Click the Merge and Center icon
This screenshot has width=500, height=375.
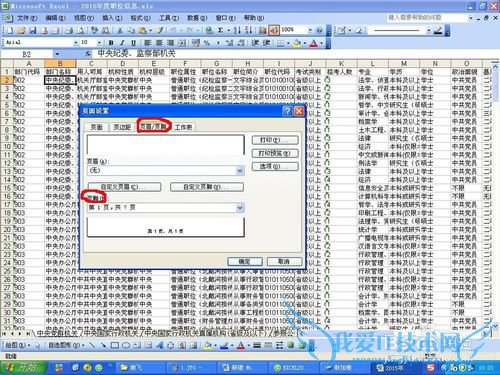pyautogui.click(x=182, y=43)
